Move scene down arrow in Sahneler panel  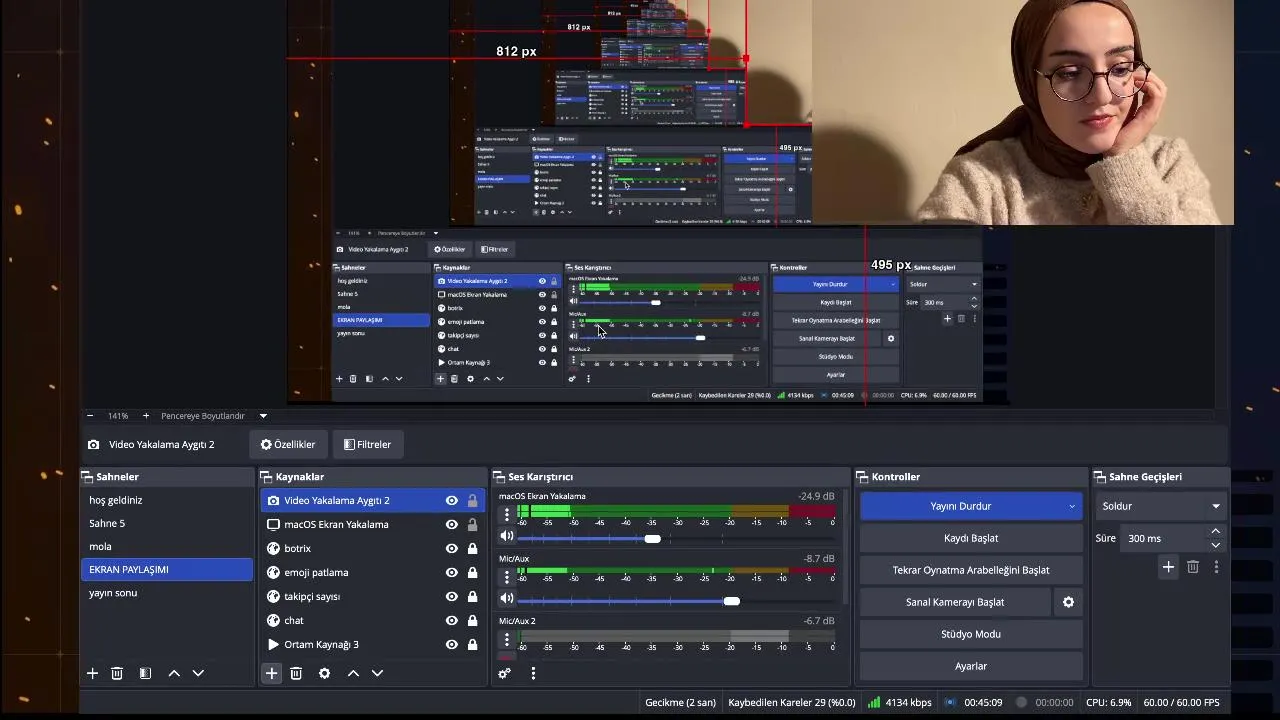point(198,674)
